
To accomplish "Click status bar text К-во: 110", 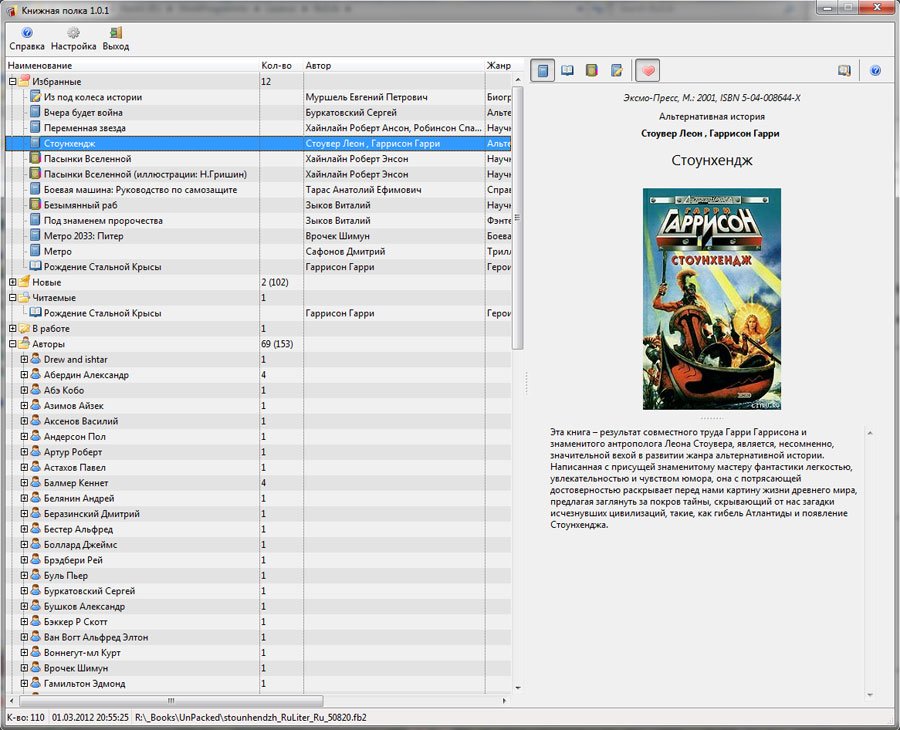I will (x=26, y=717).
